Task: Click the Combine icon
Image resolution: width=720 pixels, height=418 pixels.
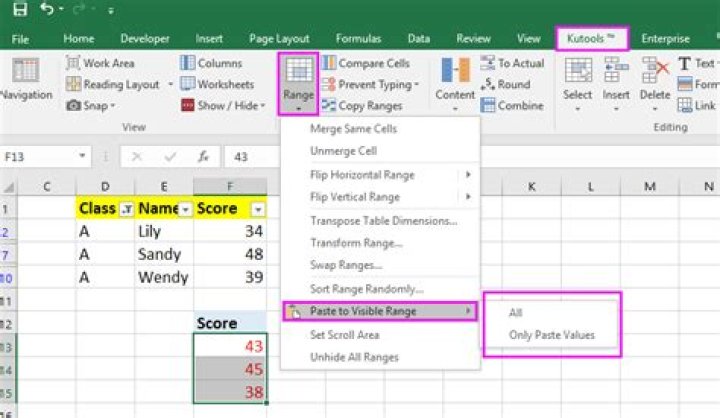Action: (x=487, y=105)
